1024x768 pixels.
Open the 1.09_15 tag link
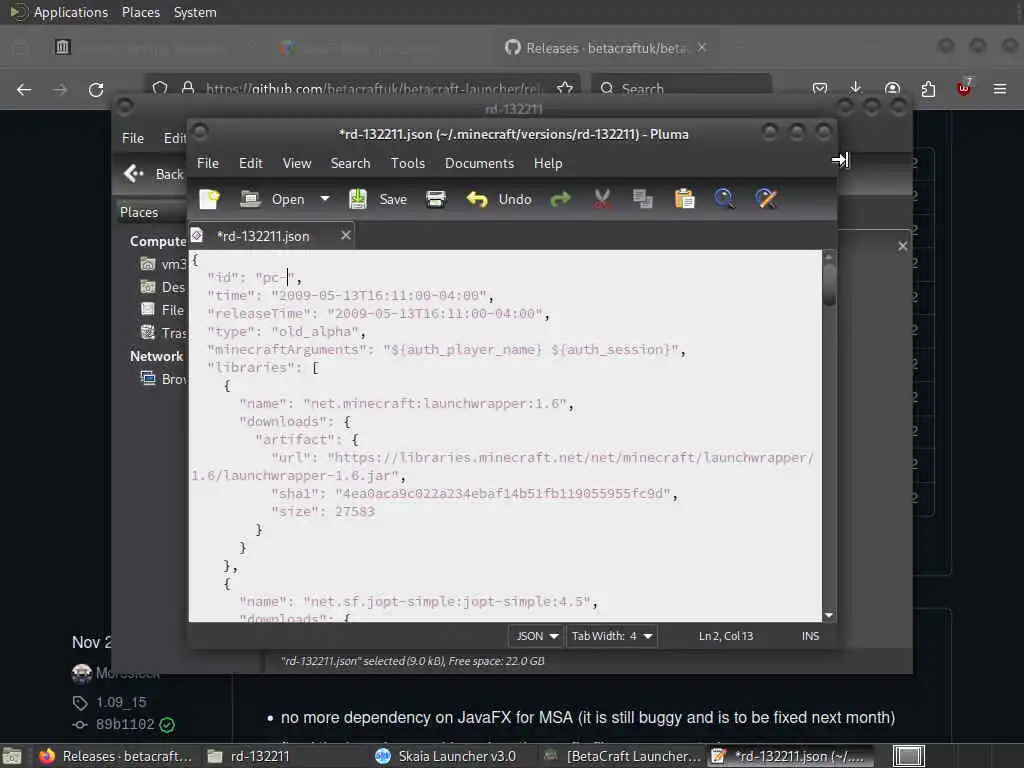pyautogui.click(x=121, y=703)
